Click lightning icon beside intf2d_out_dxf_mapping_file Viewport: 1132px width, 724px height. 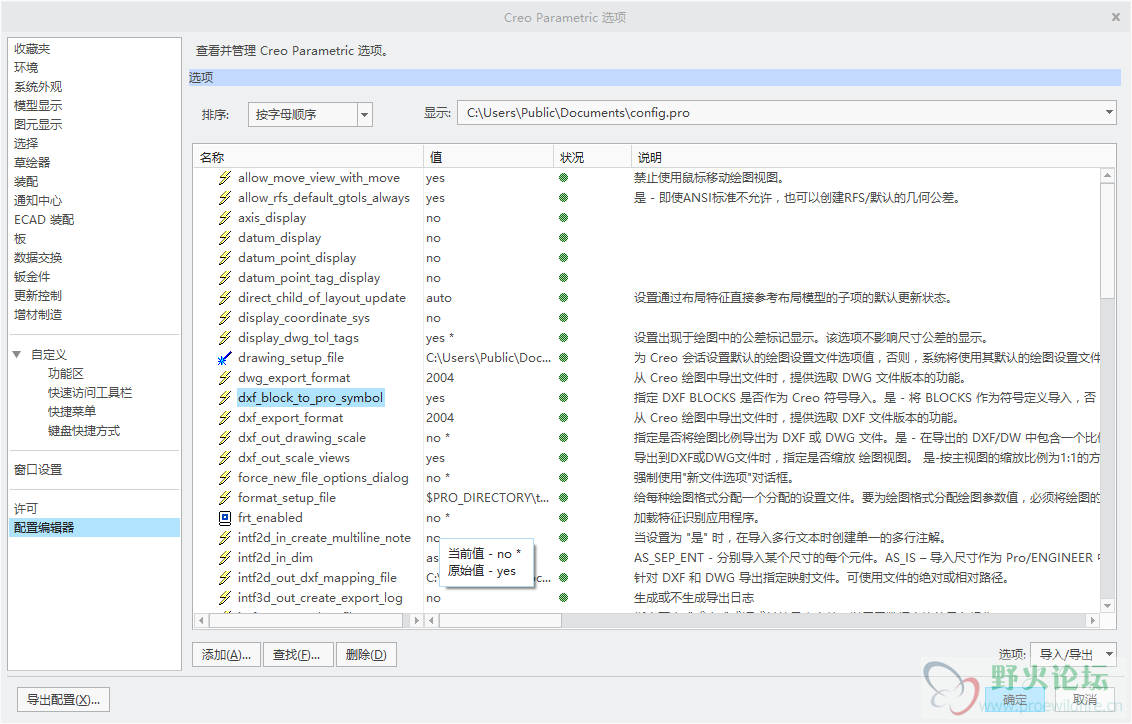pos(225,577)
